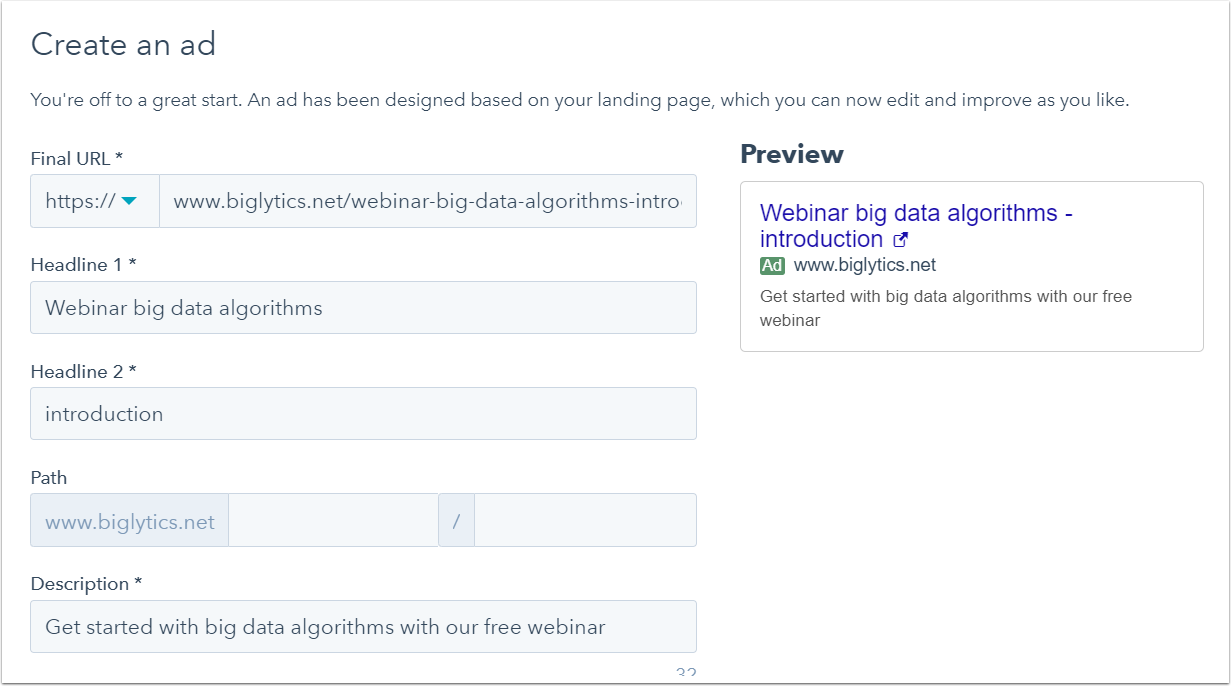The width and height of the screenshot is (1231, 686).
Task: Click the character counter below Description
Action: 686,673
